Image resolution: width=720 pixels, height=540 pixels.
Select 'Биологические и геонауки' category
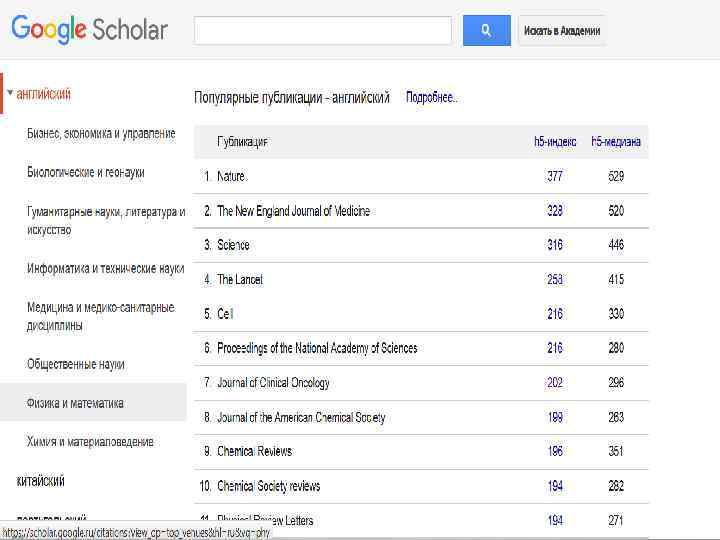pos(86,172)
